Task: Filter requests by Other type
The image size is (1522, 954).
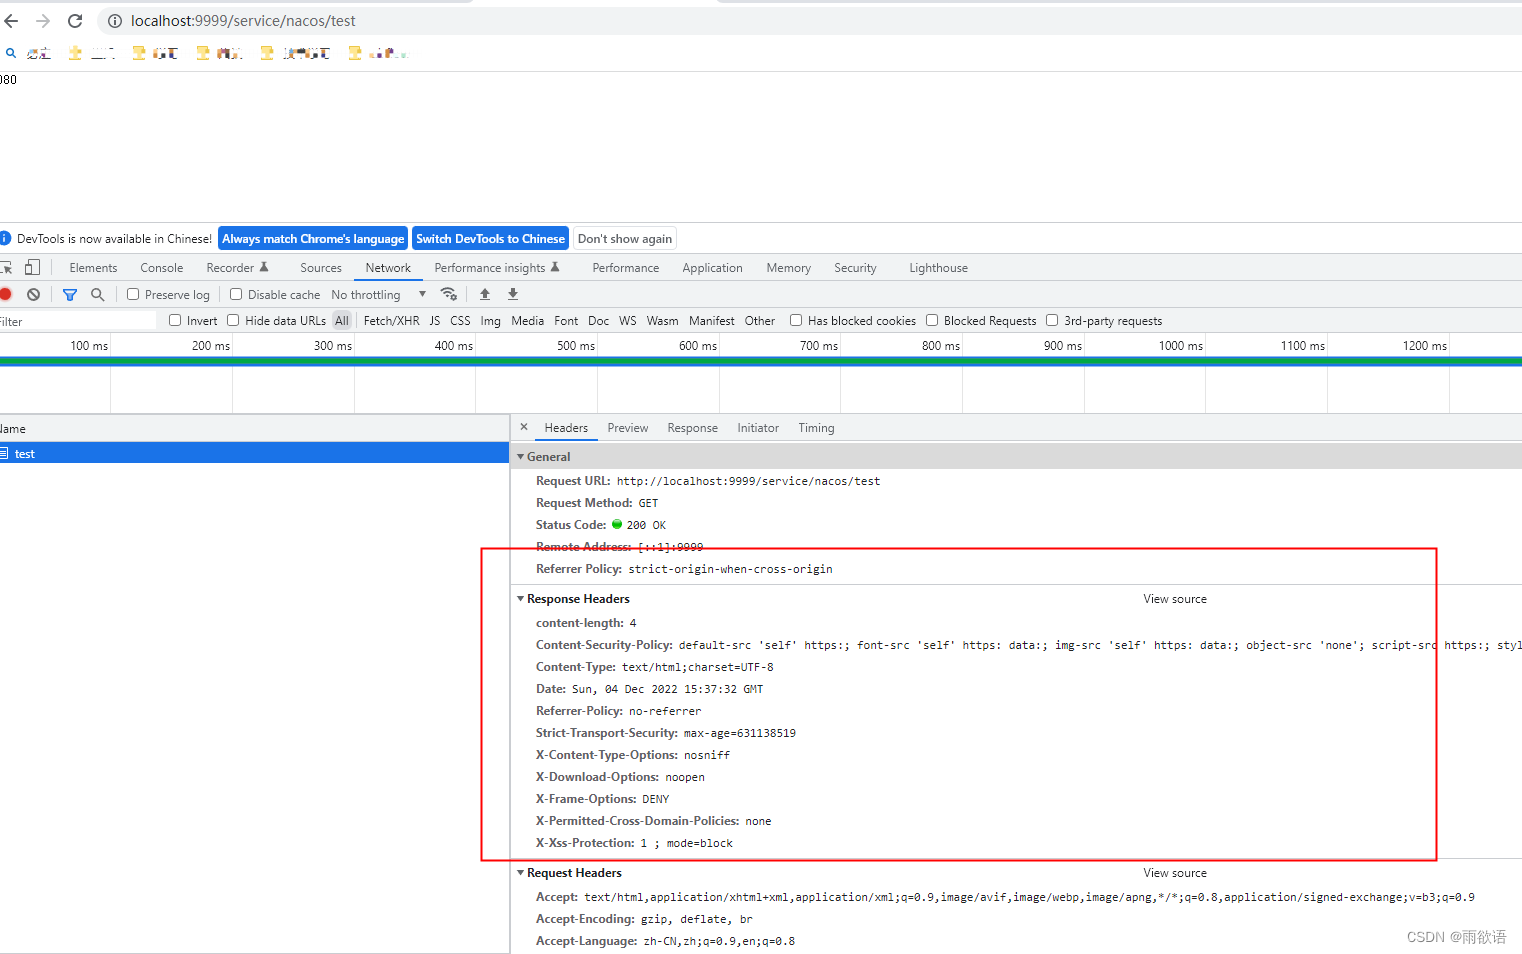Action: [760, 321]
